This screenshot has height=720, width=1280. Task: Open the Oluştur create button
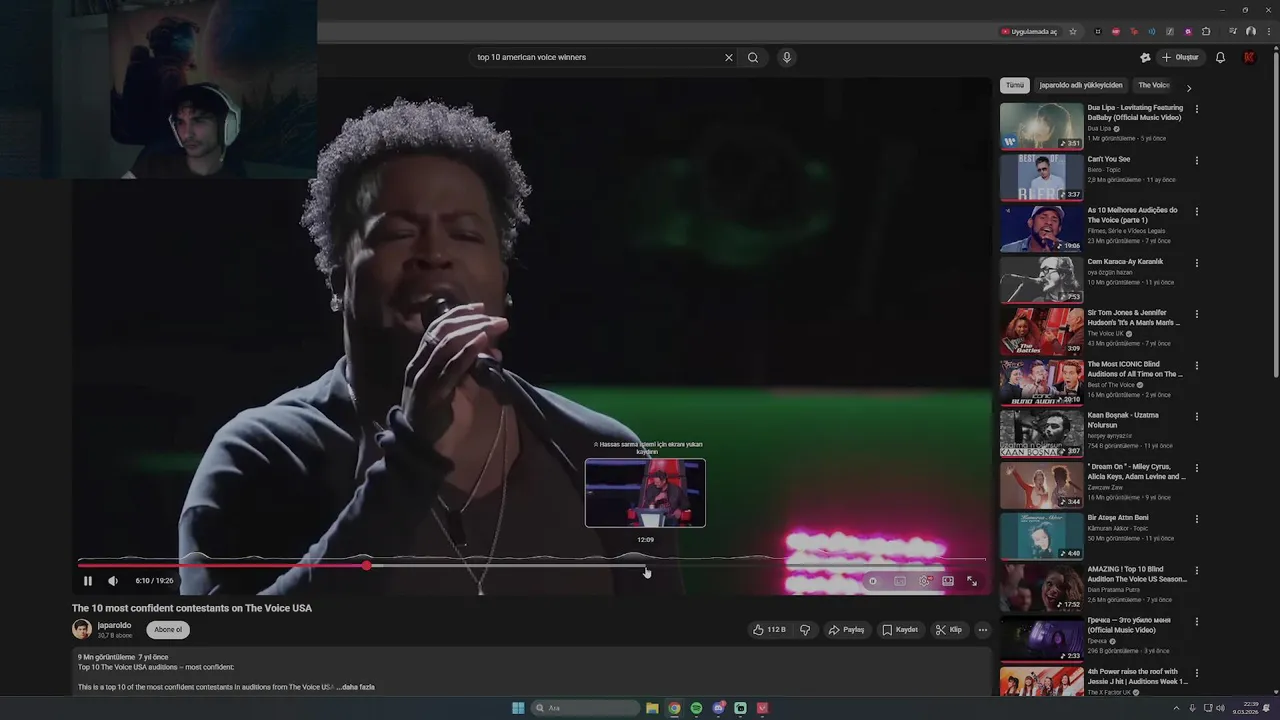coord(1180,57)
